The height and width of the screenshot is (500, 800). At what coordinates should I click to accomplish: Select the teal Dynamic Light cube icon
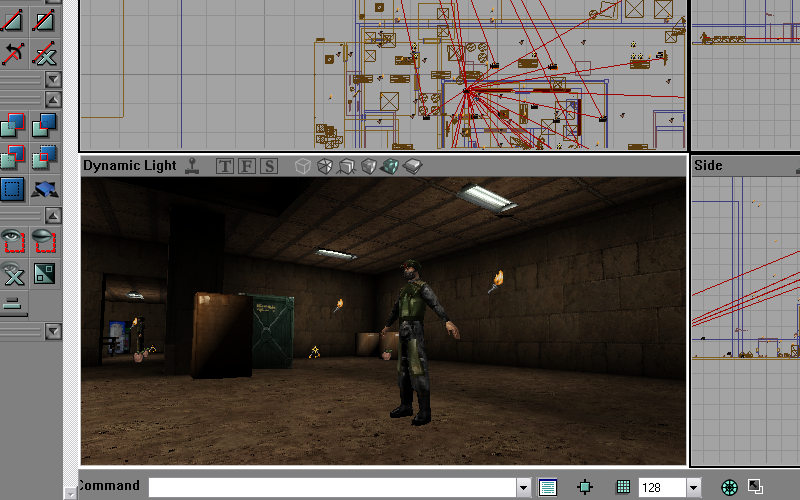(390, 166)
